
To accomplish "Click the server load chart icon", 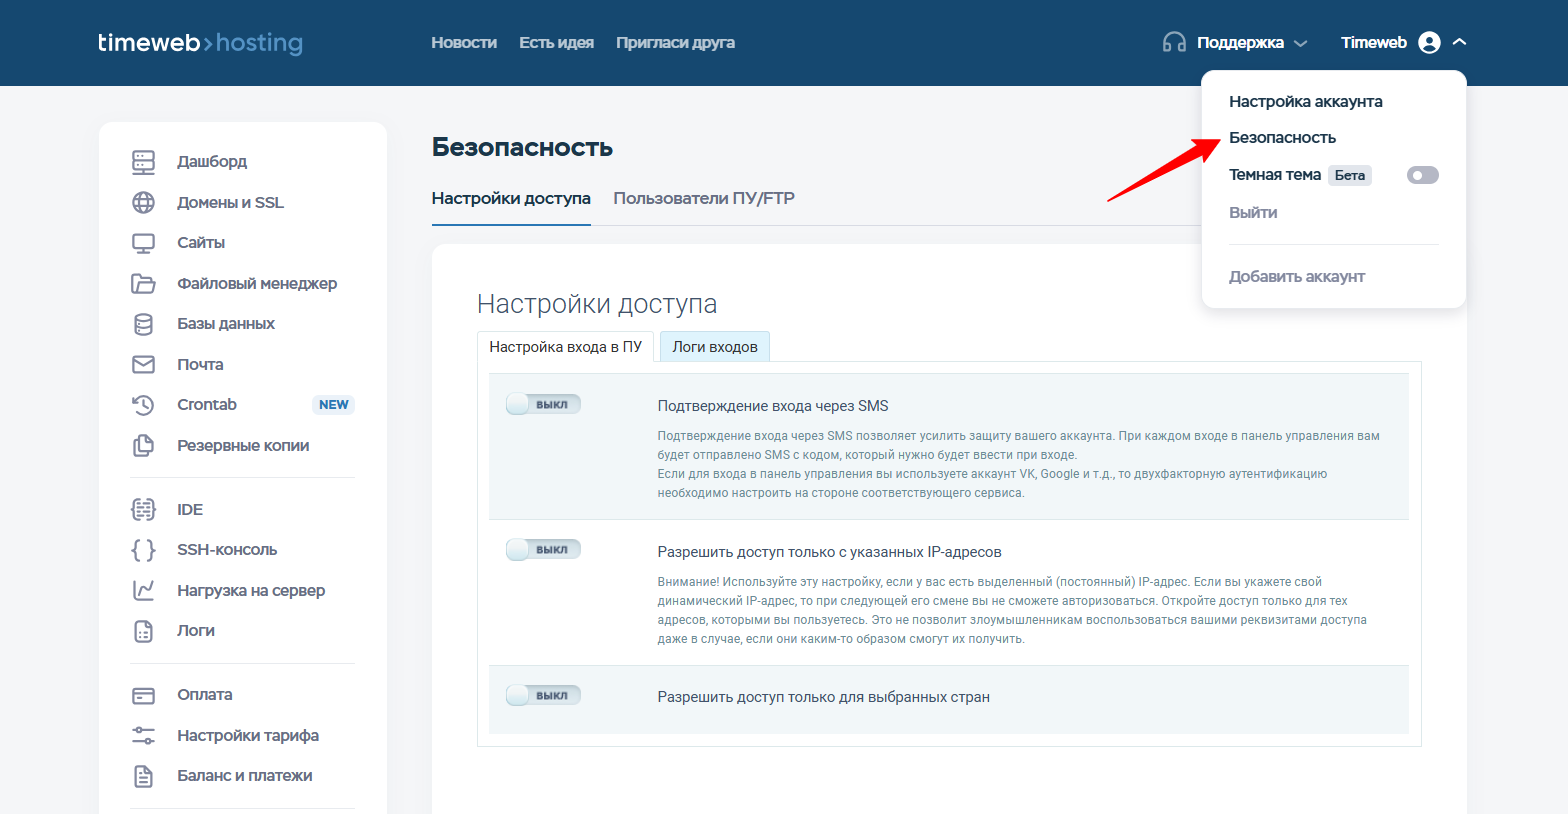I will 144,591.
